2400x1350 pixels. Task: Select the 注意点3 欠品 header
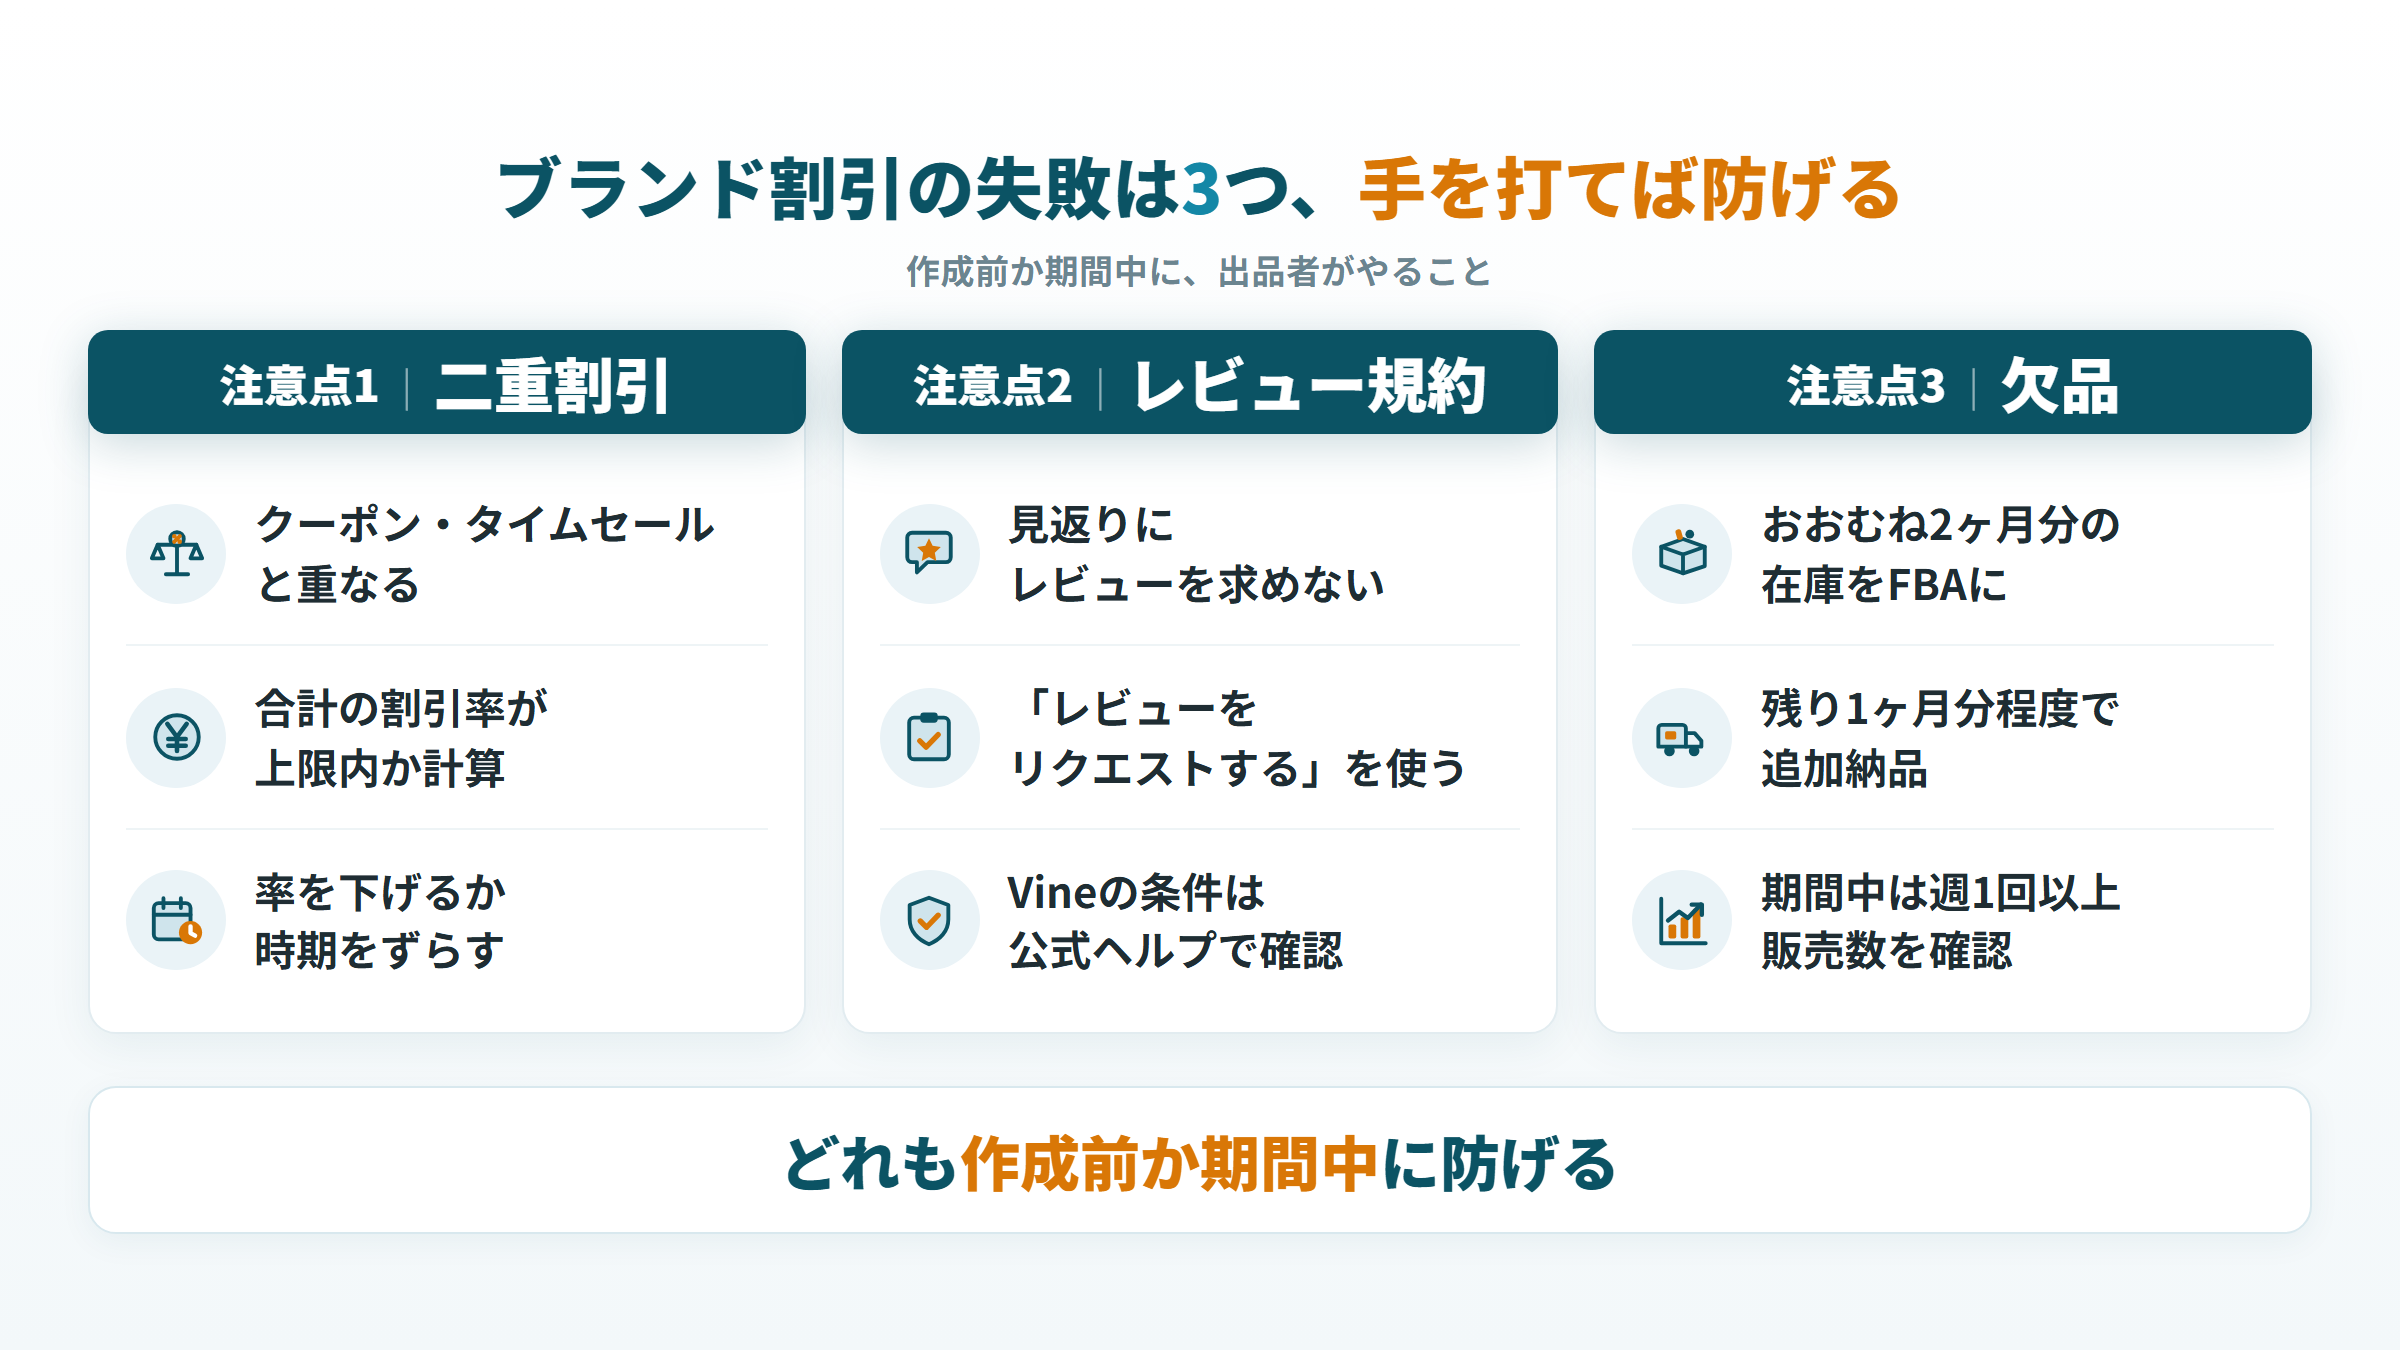point(1953,382)
